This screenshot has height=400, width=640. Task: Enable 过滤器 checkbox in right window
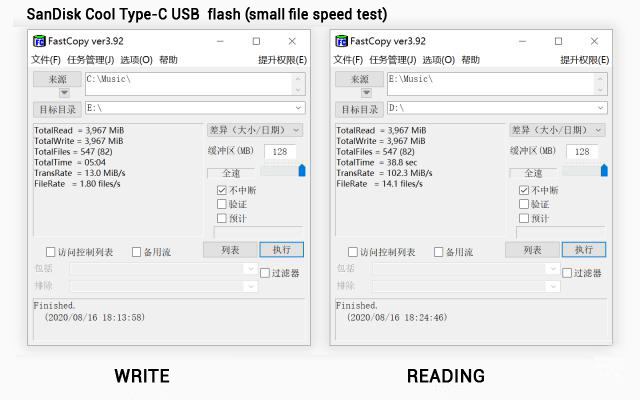[567, 273]
